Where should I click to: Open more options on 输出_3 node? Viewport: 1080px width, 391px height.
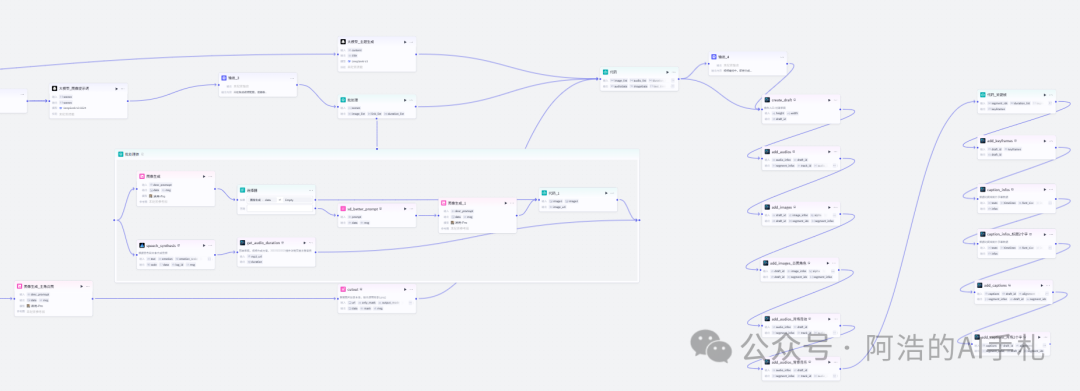coord(293,78)
